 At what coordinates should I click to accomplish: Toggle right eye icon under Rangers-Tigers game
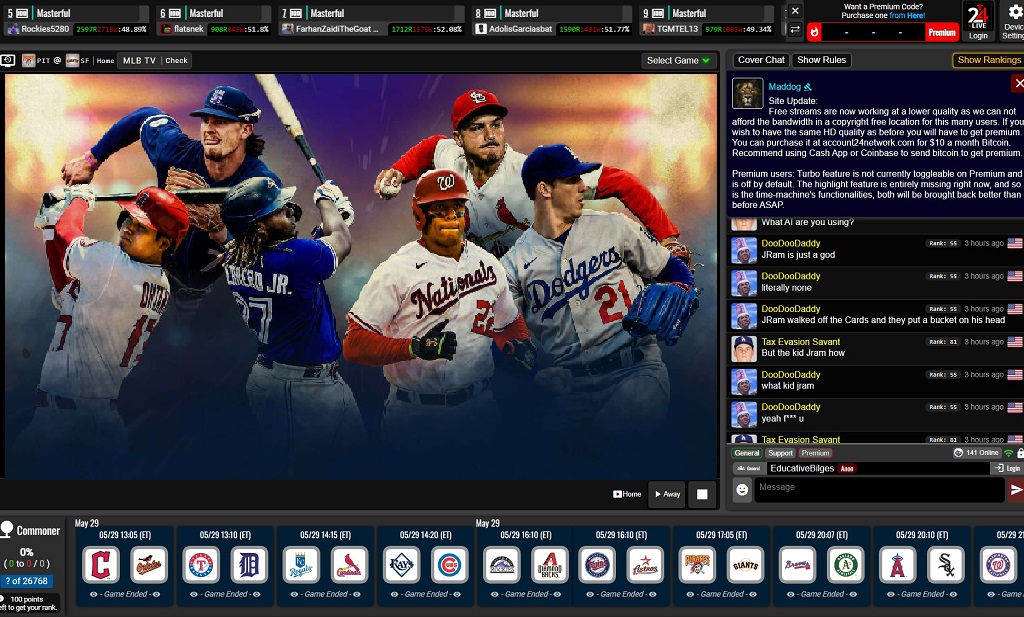[257, 595]
